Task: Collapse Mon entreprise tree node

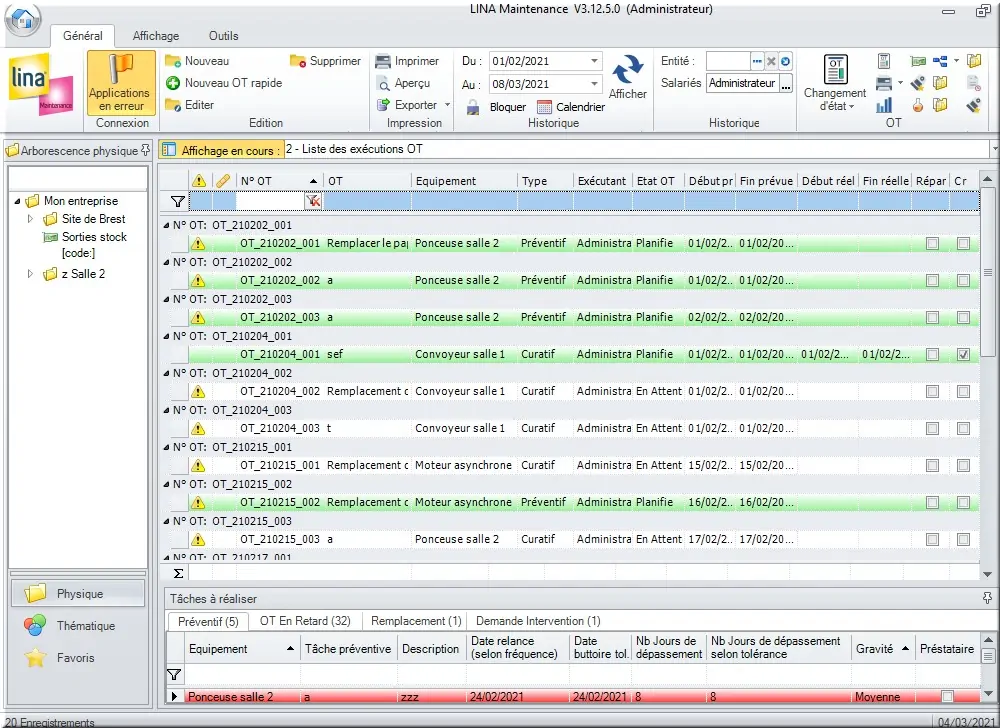Action: coord(18,201)
